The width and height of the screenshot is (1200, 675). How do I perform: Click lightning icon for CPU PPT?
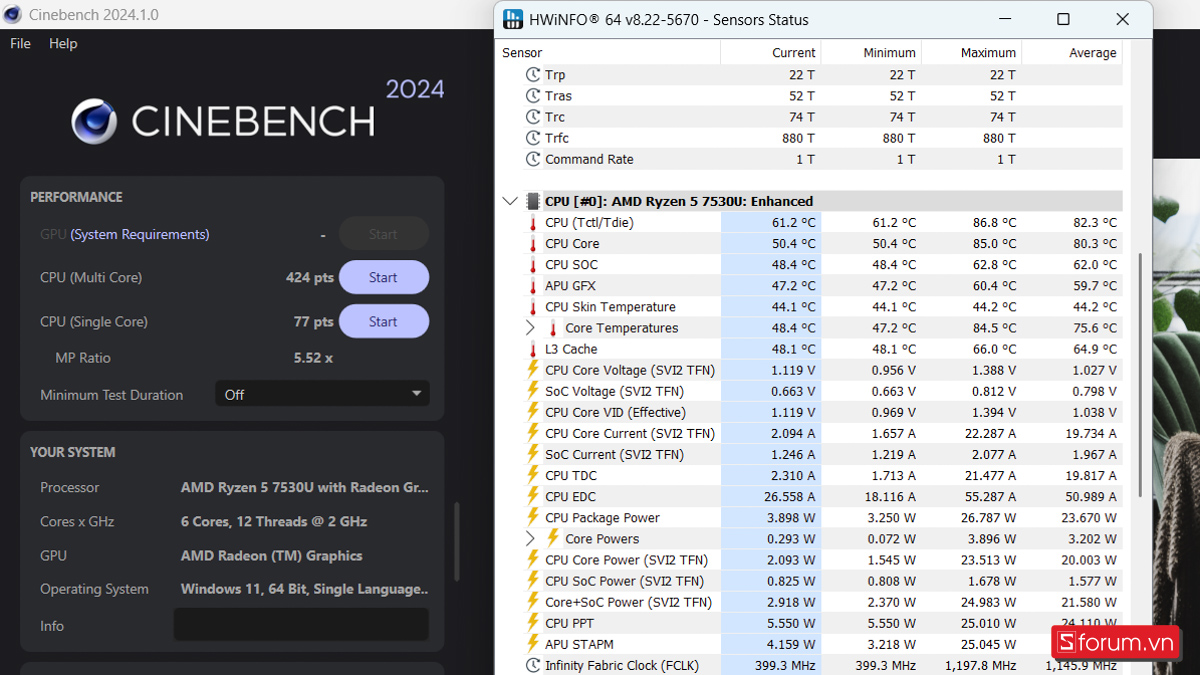pyautogui.click(x=533, y=623)
